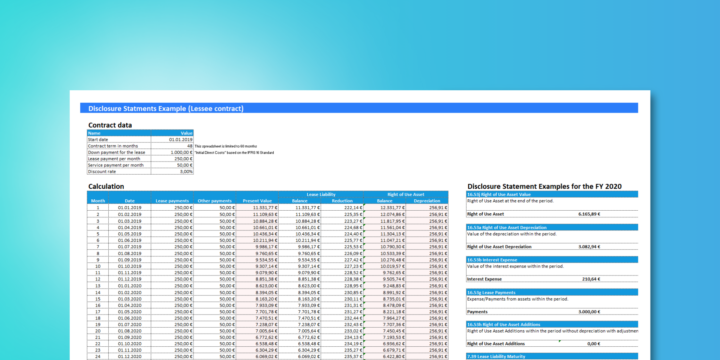The width and height of the screenshot is (720, 360).
Task: Click the 'Present Value' column header
Action: pyautogui.click(x=258, y=201)
